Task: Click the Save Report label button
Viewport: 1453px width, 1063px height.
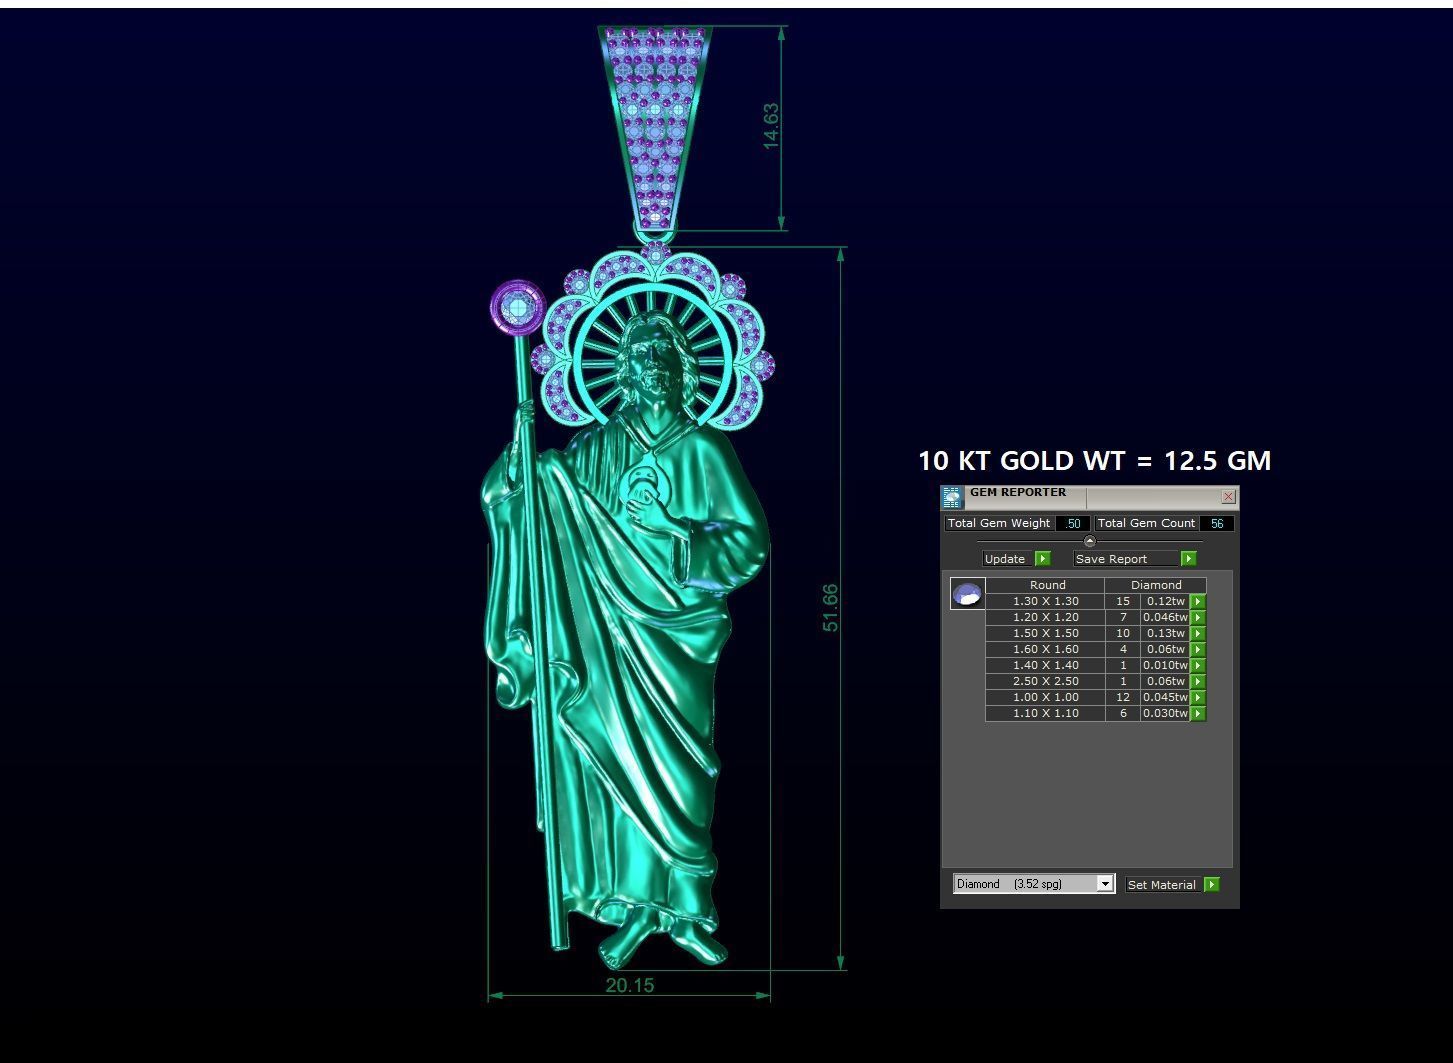Action: click(x=1127, y=559)
